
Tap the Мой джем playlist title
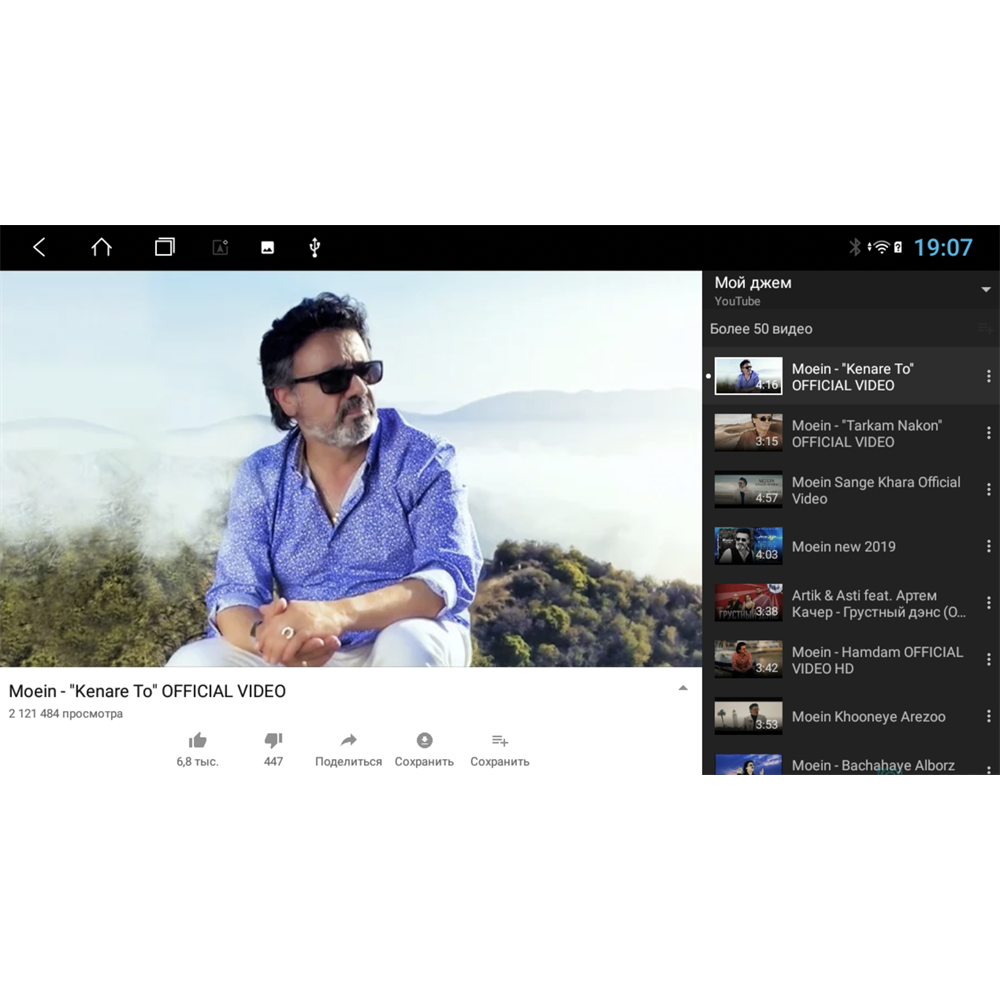tap(753, 283)
